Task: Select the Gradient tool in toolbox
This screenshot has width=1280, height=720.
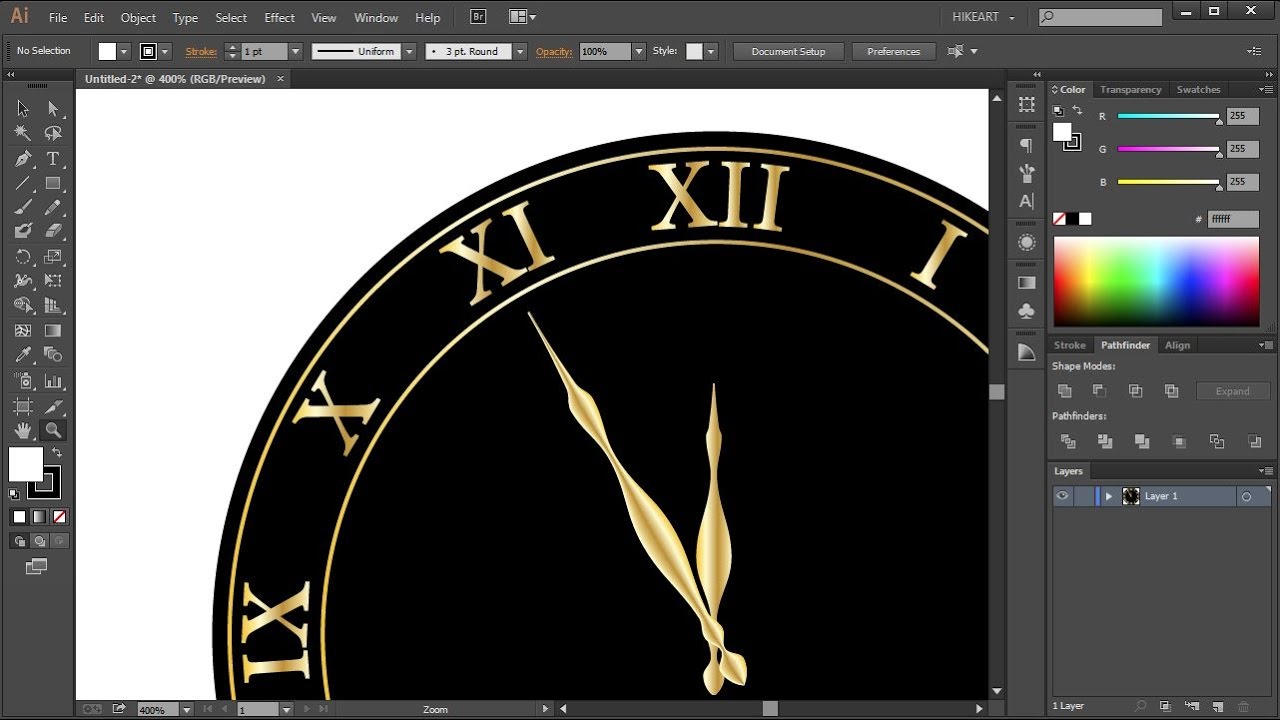Action: point(53,331)
